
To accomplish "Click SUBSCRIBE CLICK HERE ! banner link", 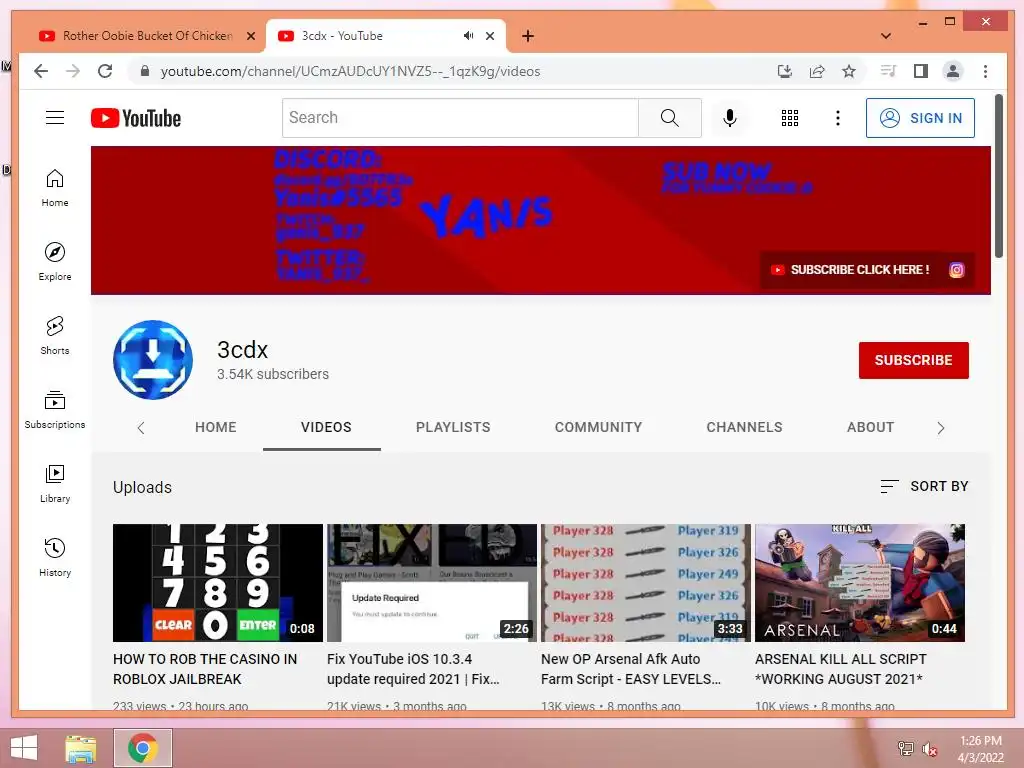I will point(851,270).
